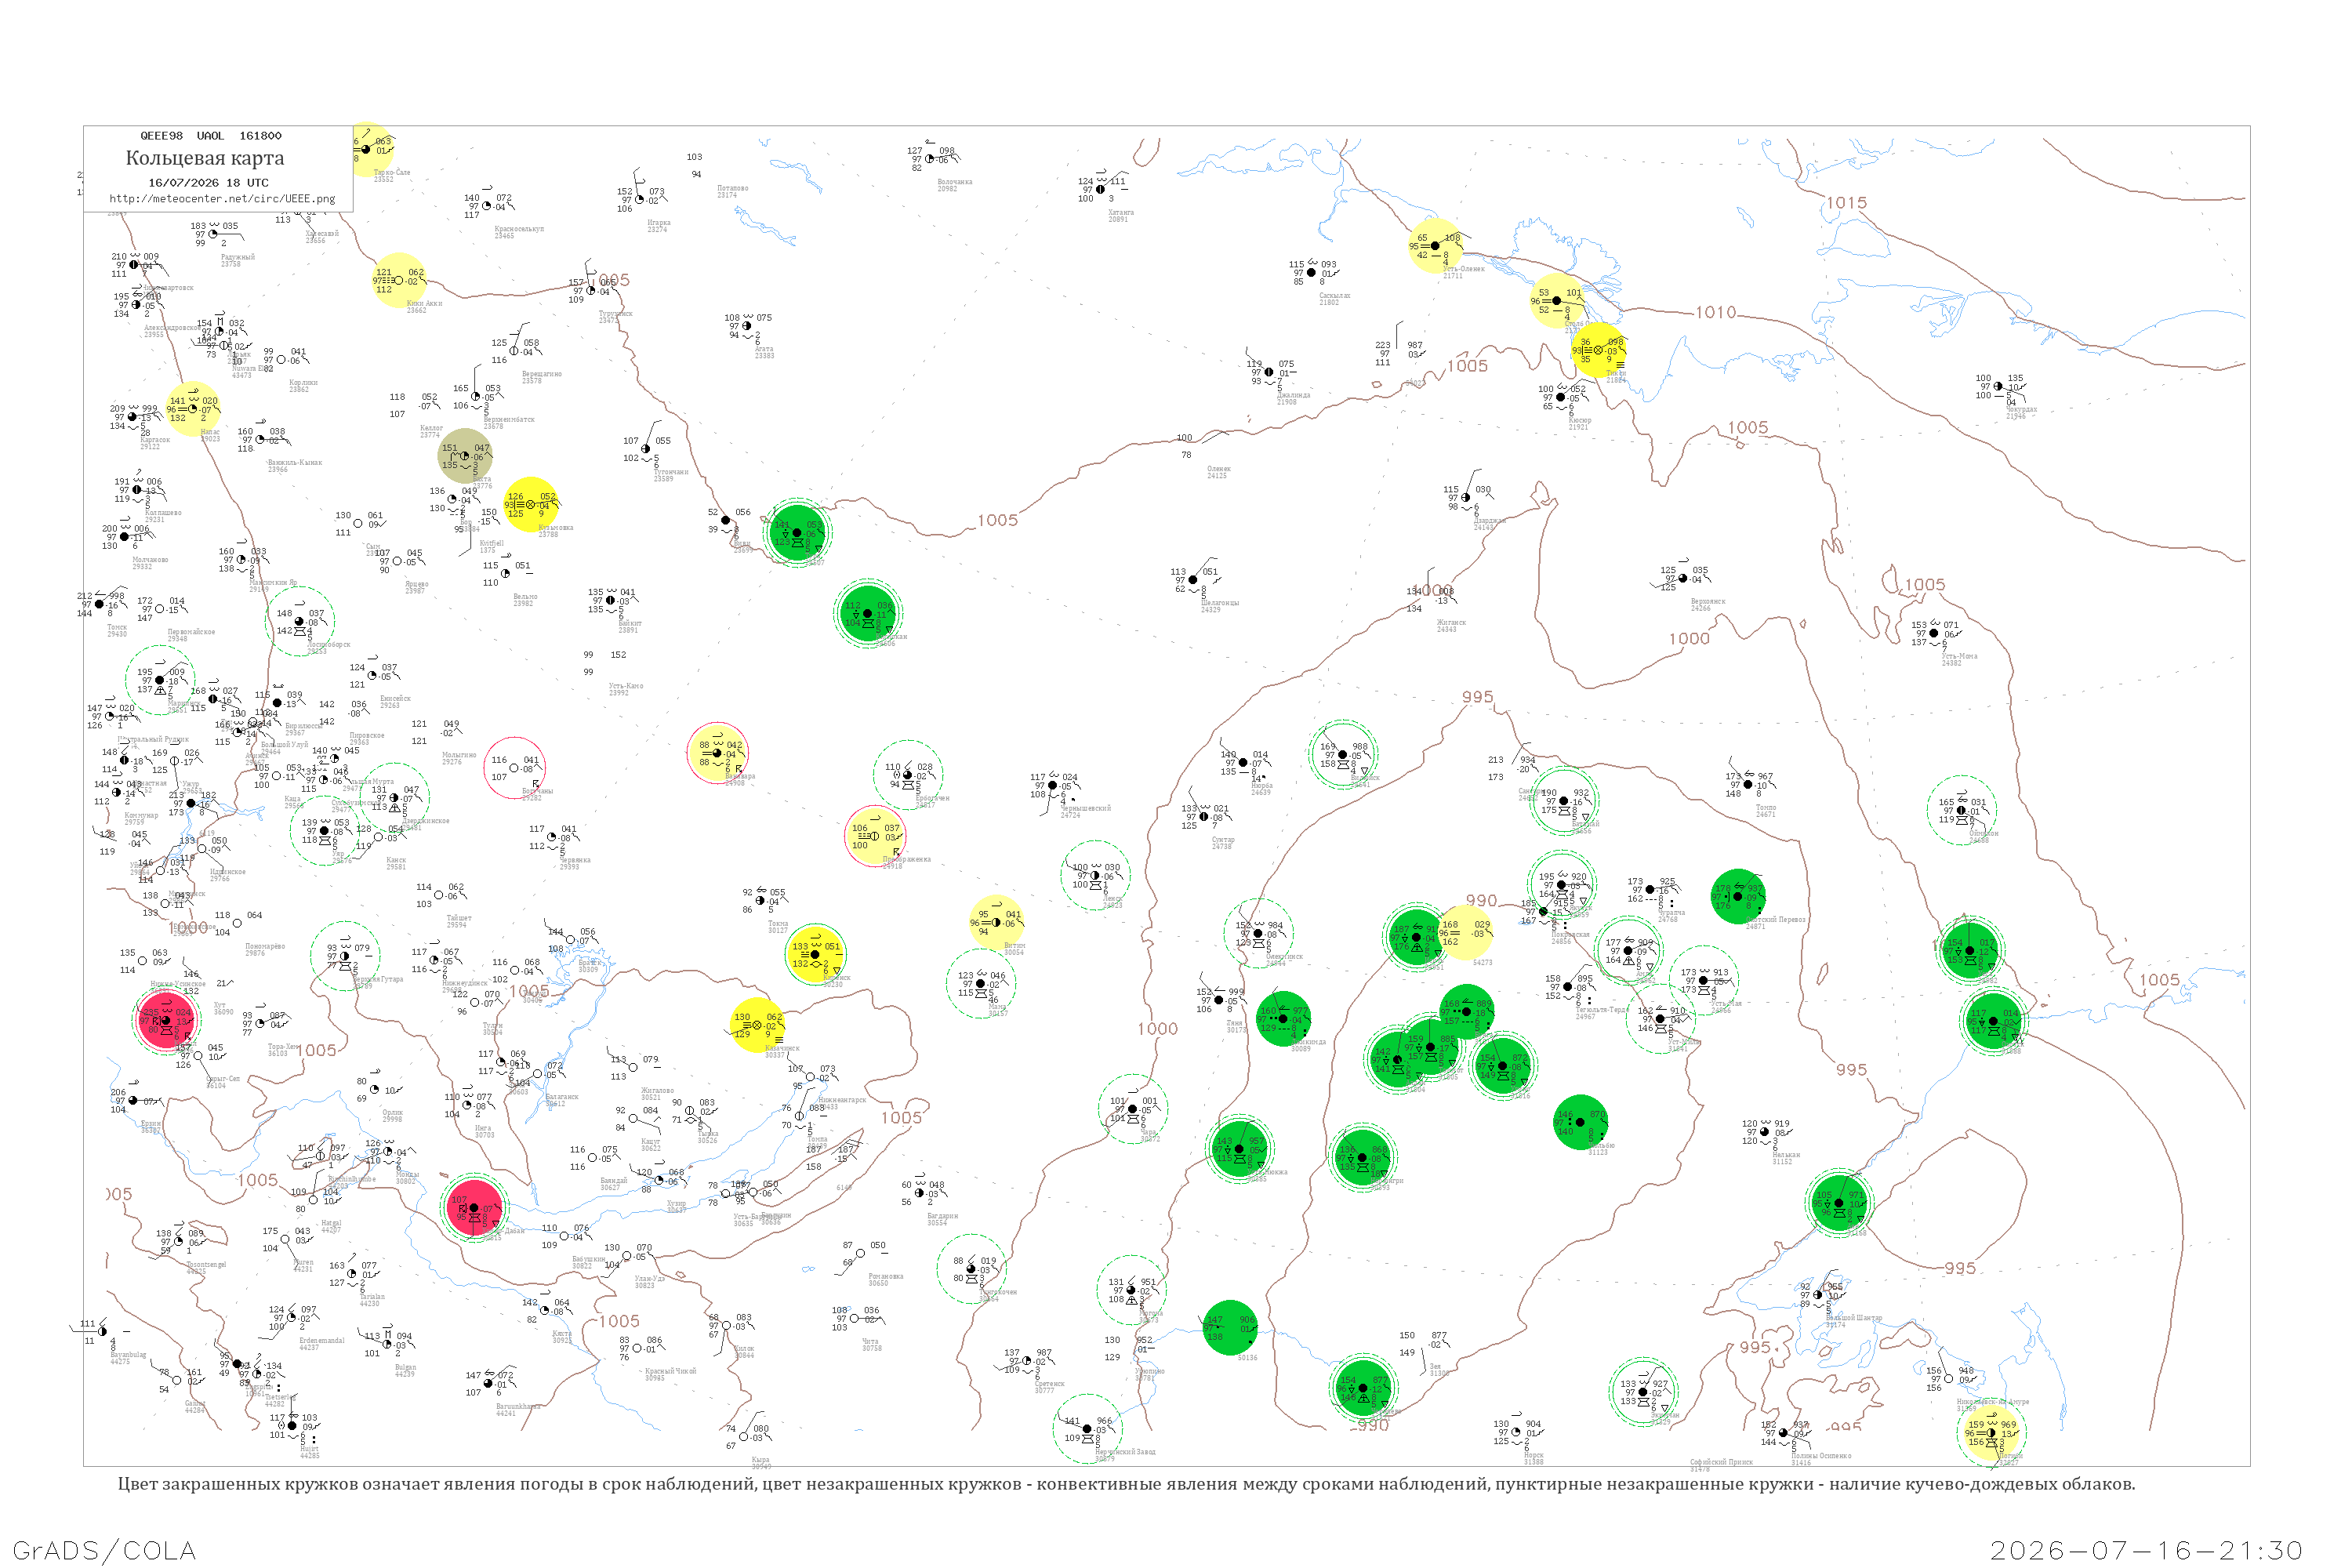The image size is (2352, 1568).
Task: Select the station plot circle at Верхоянск
Action: point(1682,578)
